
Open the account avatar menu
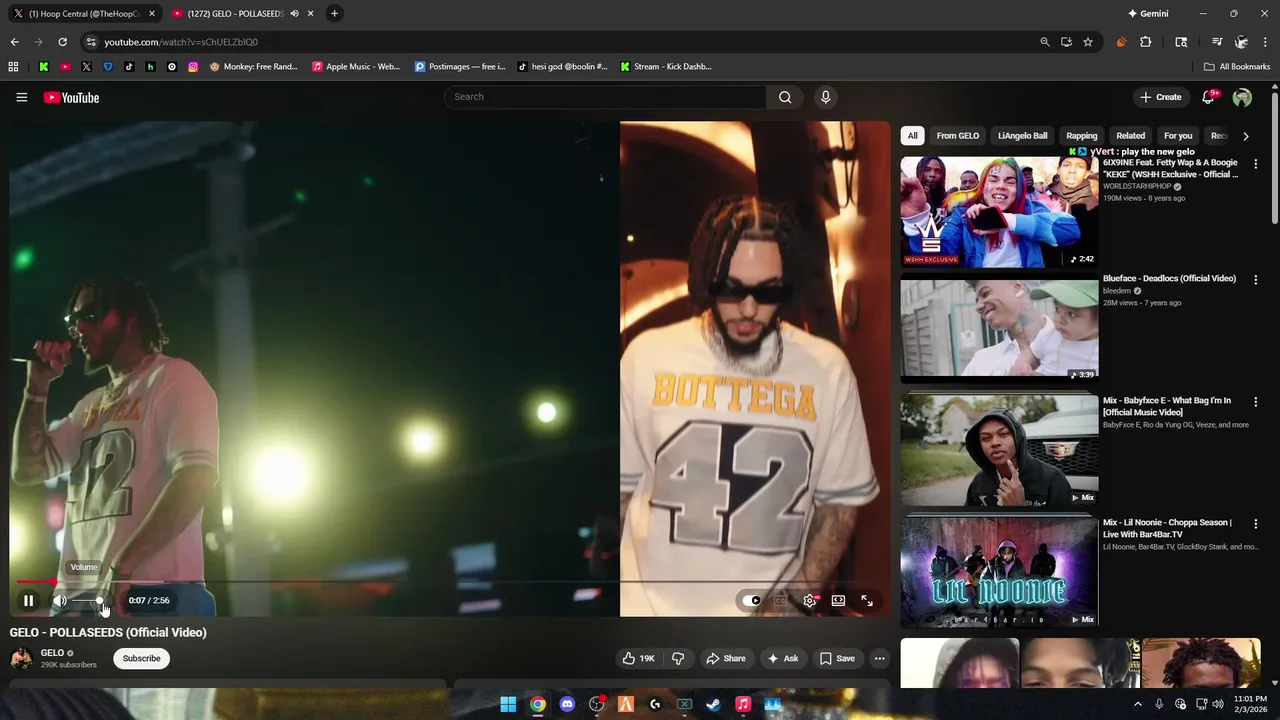click(1242, 97)
